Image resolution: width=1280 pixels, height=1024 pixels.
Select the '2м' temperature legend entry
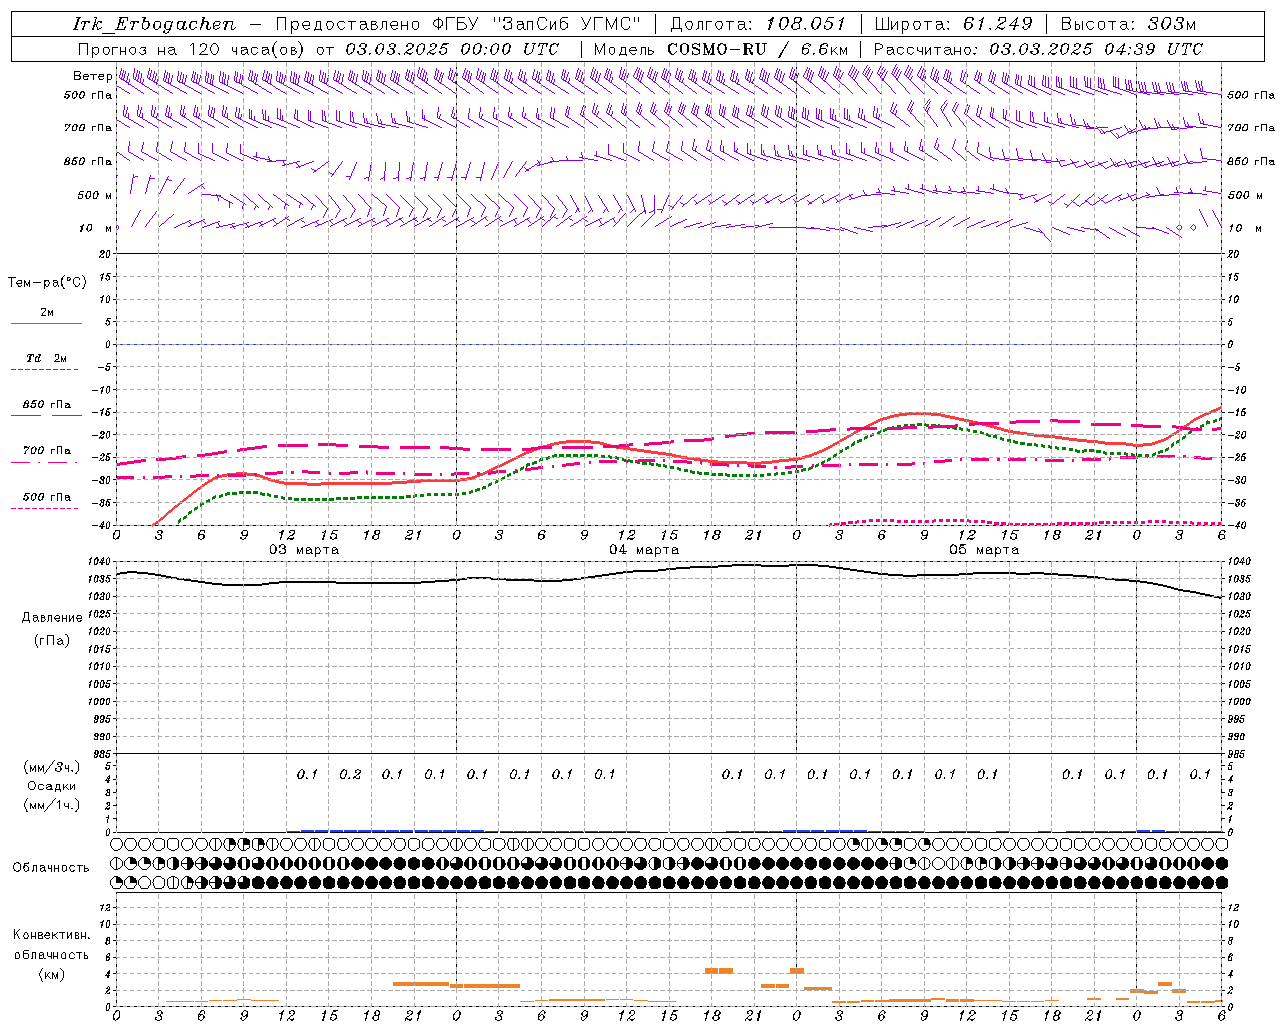(47, 312)
